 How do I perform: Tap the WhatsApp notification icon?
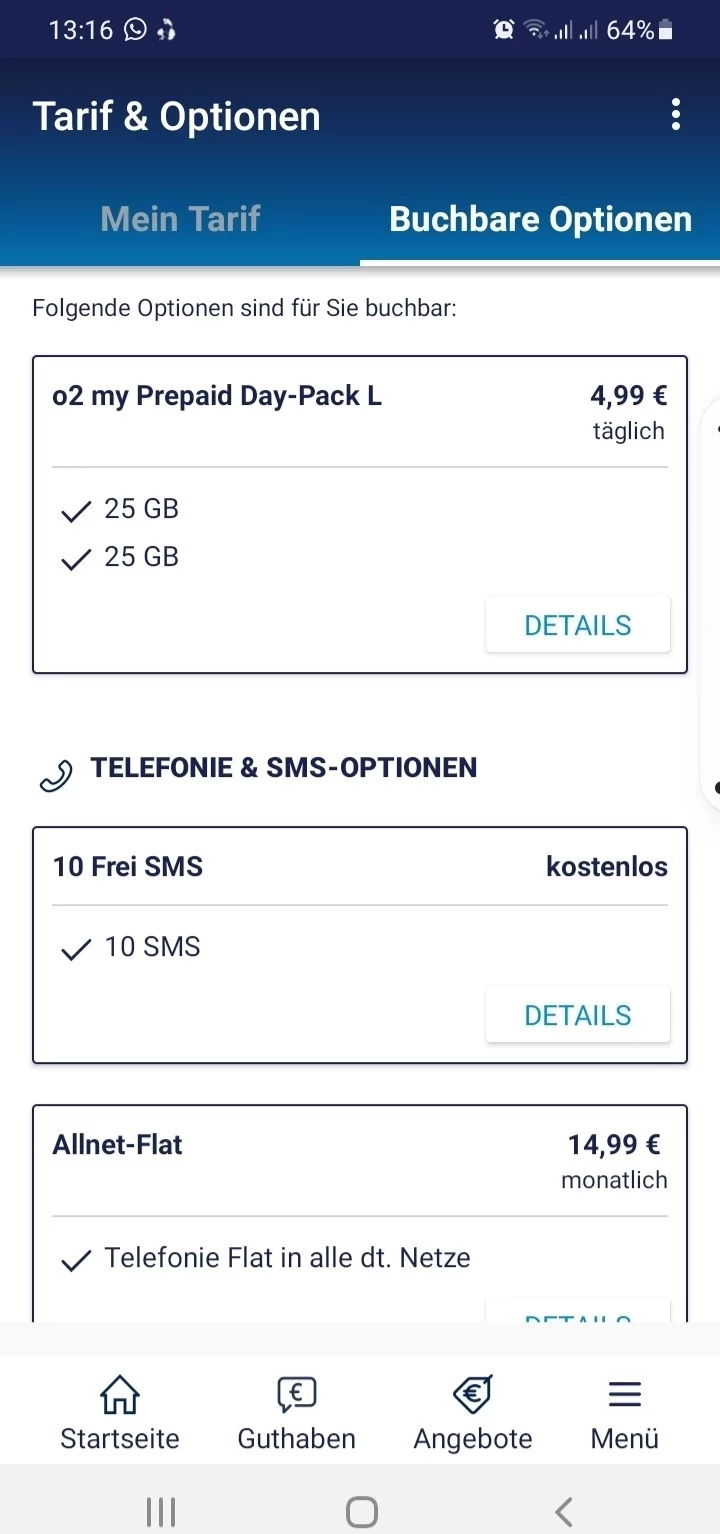point(135,30)
